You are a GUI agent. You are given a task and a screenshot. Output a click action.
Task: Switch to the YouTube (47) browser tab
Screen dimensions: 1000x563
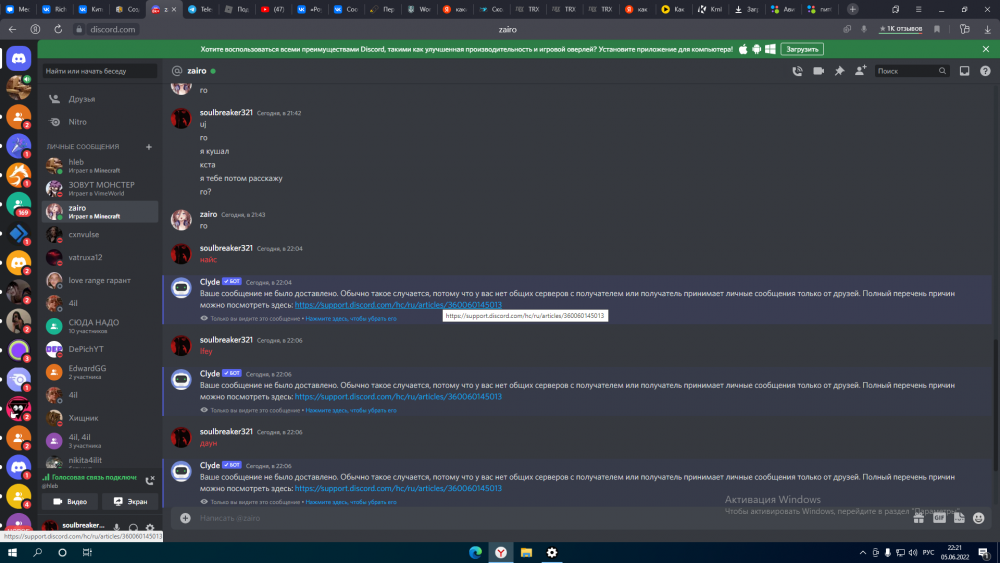point(272,10)
